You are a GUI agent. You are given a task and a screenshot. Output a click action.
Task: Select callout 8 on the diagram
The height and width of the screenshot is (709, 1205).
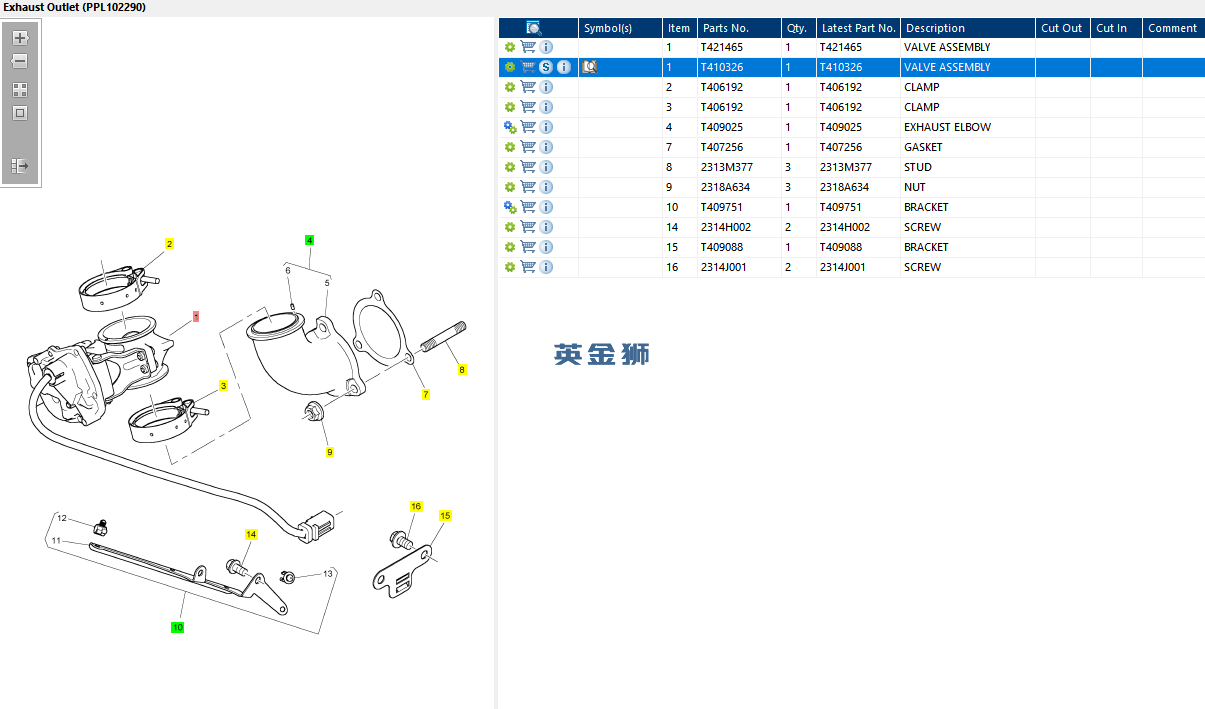click(x=462, y=370)
